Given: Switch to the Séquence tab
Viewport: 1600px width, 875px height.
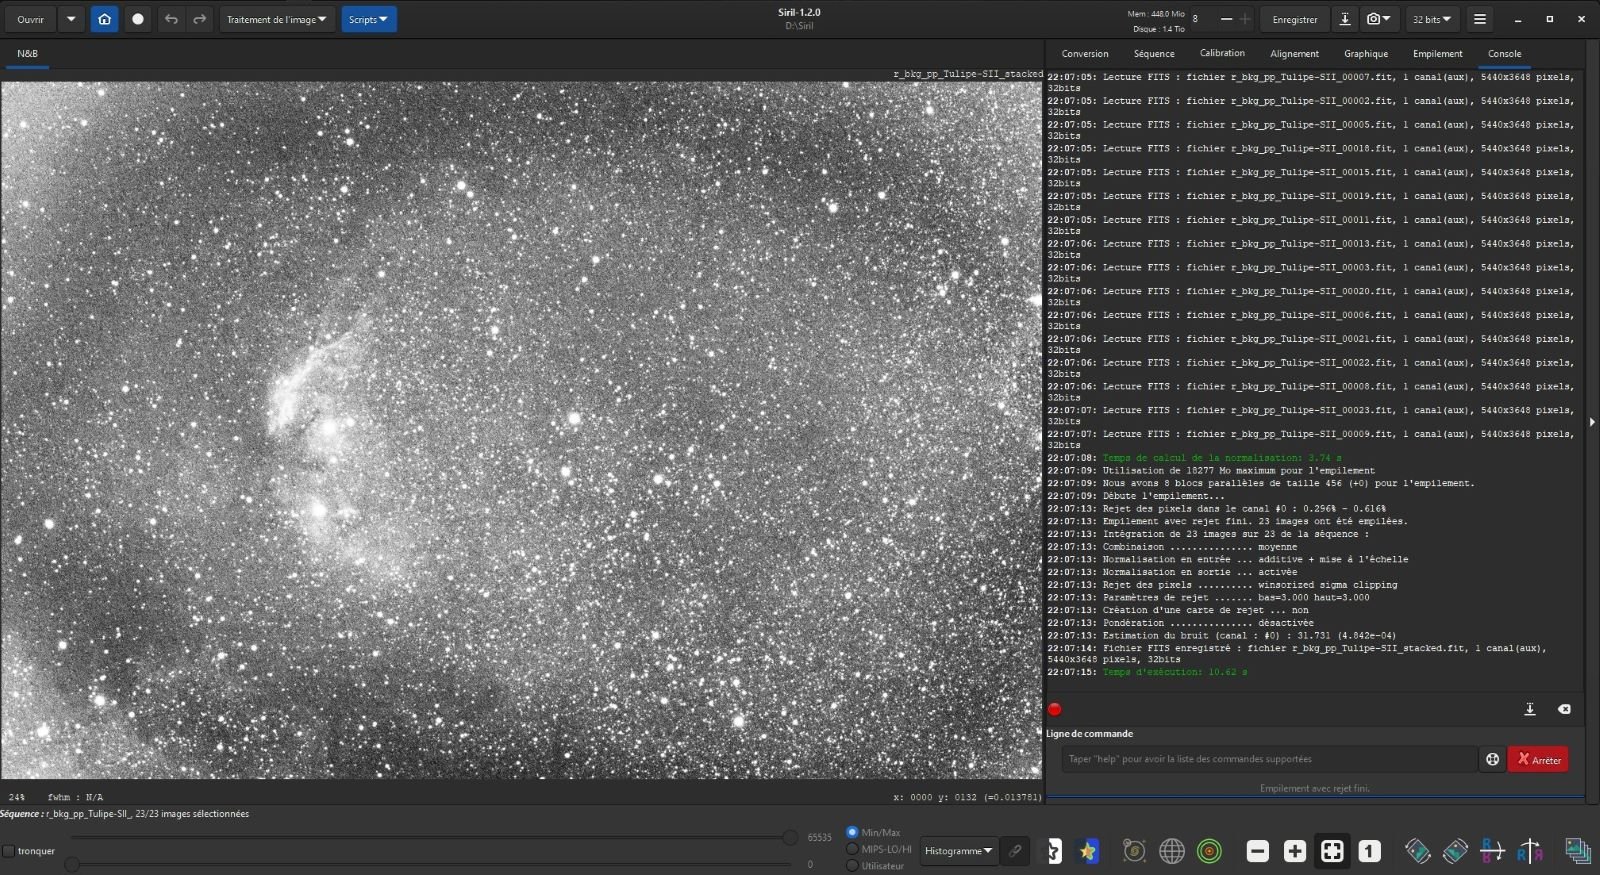Looking at the screenshot, I should tap(1154, 54).
